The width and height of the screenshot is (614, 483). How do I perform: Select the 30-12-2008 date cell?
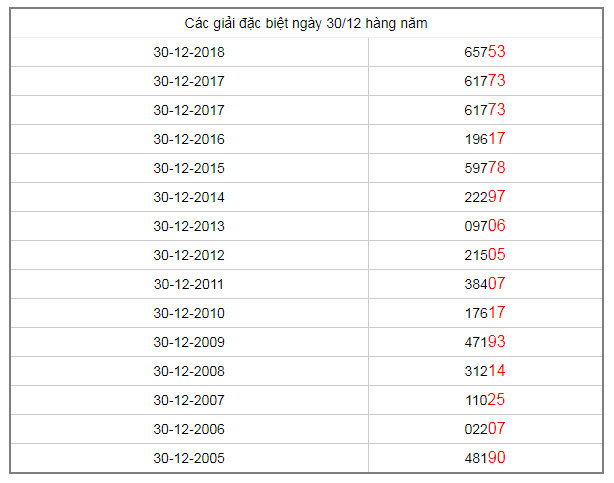click(189, 371)
